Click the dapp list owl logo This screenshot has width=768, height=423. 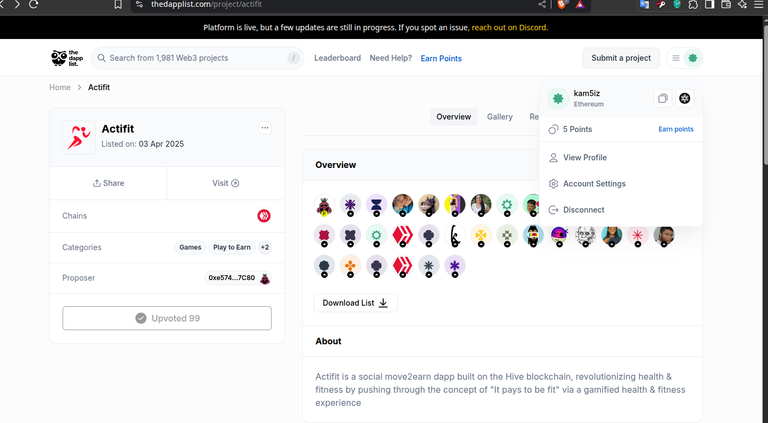(x=67, y=58)
